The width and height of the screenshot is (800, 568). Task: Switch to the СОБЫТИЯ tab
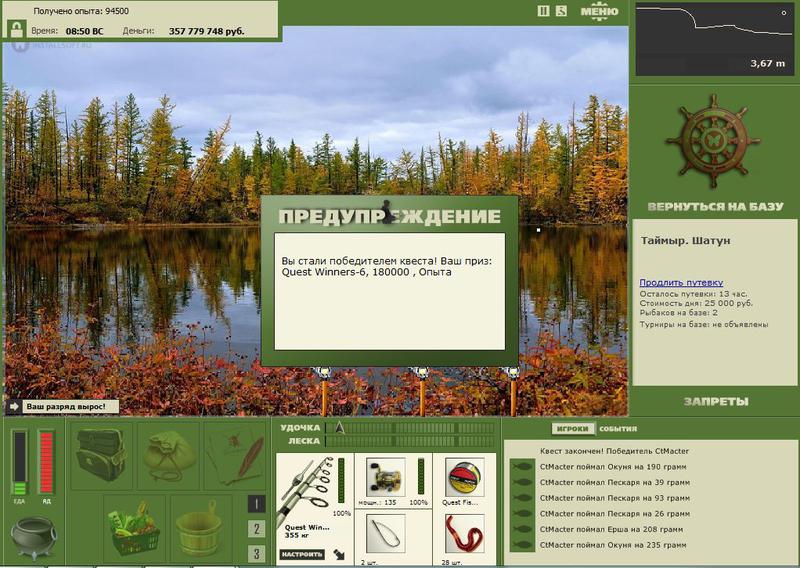point(618,429)
